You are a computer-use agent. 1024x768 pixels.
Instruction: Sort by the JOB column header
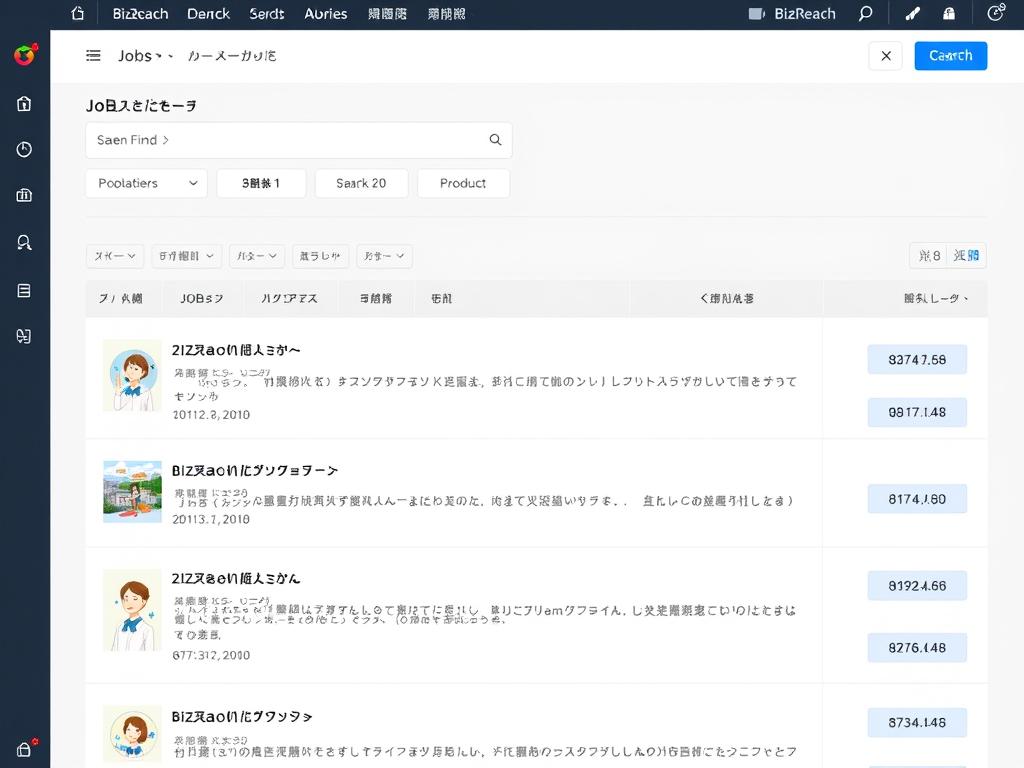pyautogui.click(x=202, y=298)
